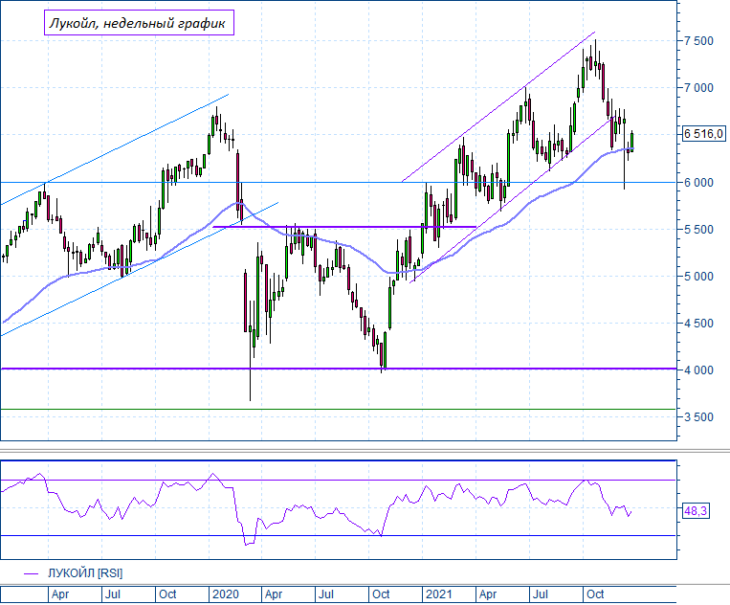The height and width of the screenshot is (605, 730).
Task: Click the 5 000 price axis label
Action: [x=698, y=276]
